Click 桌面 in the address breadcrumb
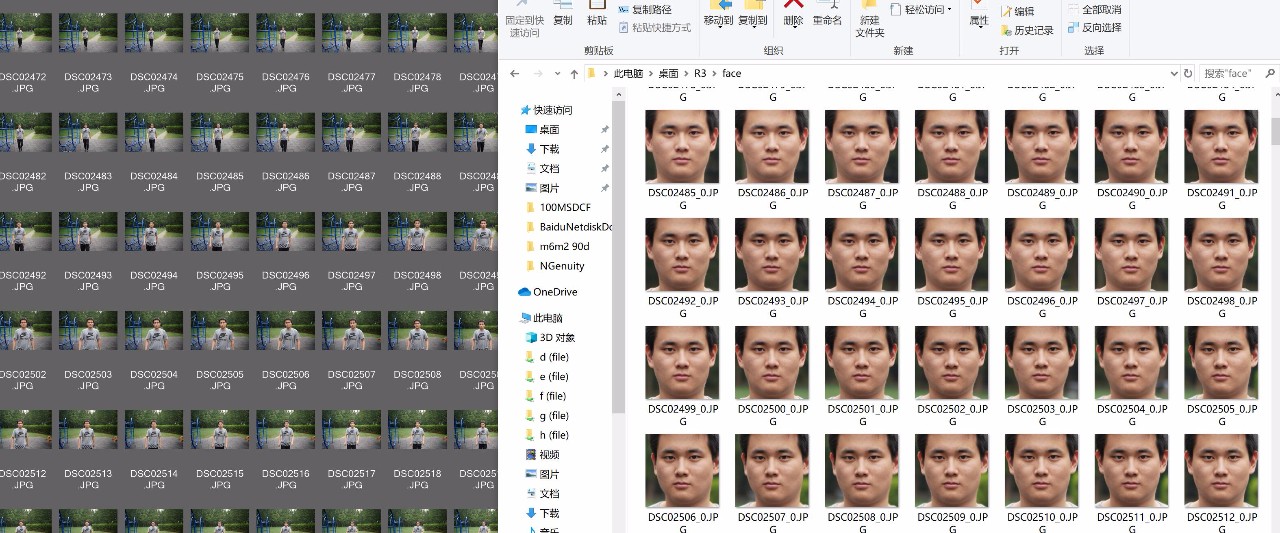1280x533 pixels. tap(668, 74)
